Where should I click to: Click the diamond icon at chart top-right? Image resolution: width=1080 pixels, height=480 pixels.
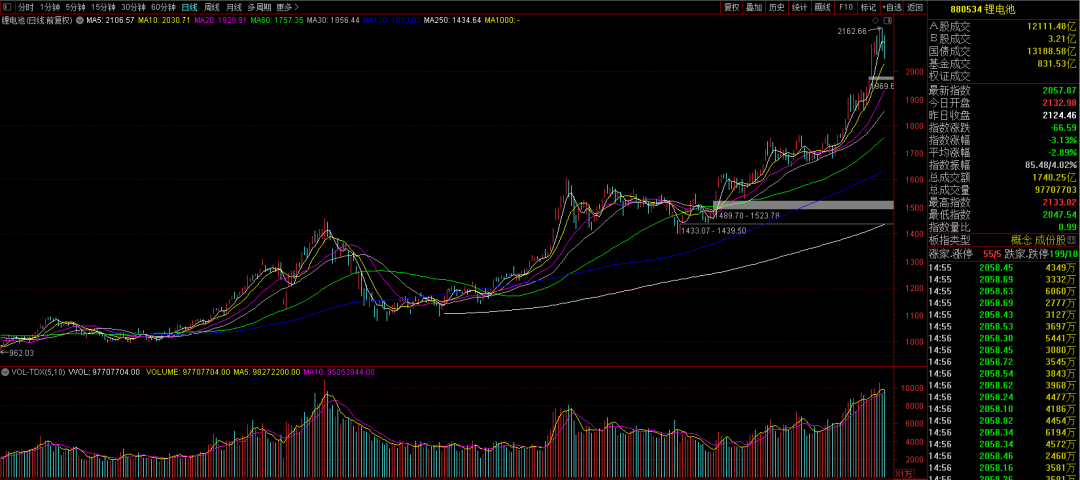[x=875, y=21]
